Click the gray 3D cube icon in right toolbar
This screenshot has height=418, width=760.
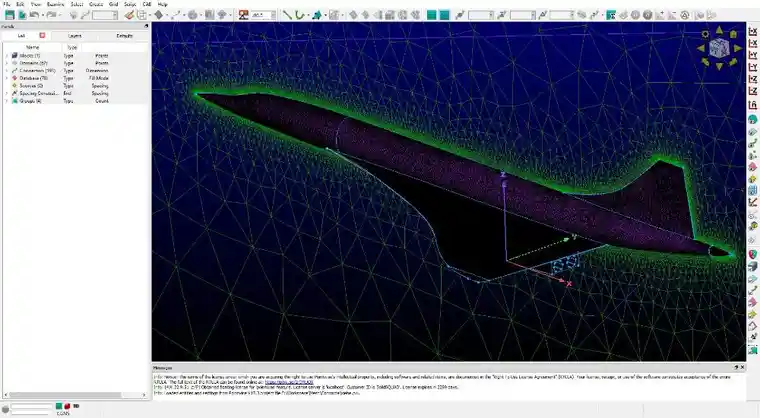point(753,266)
